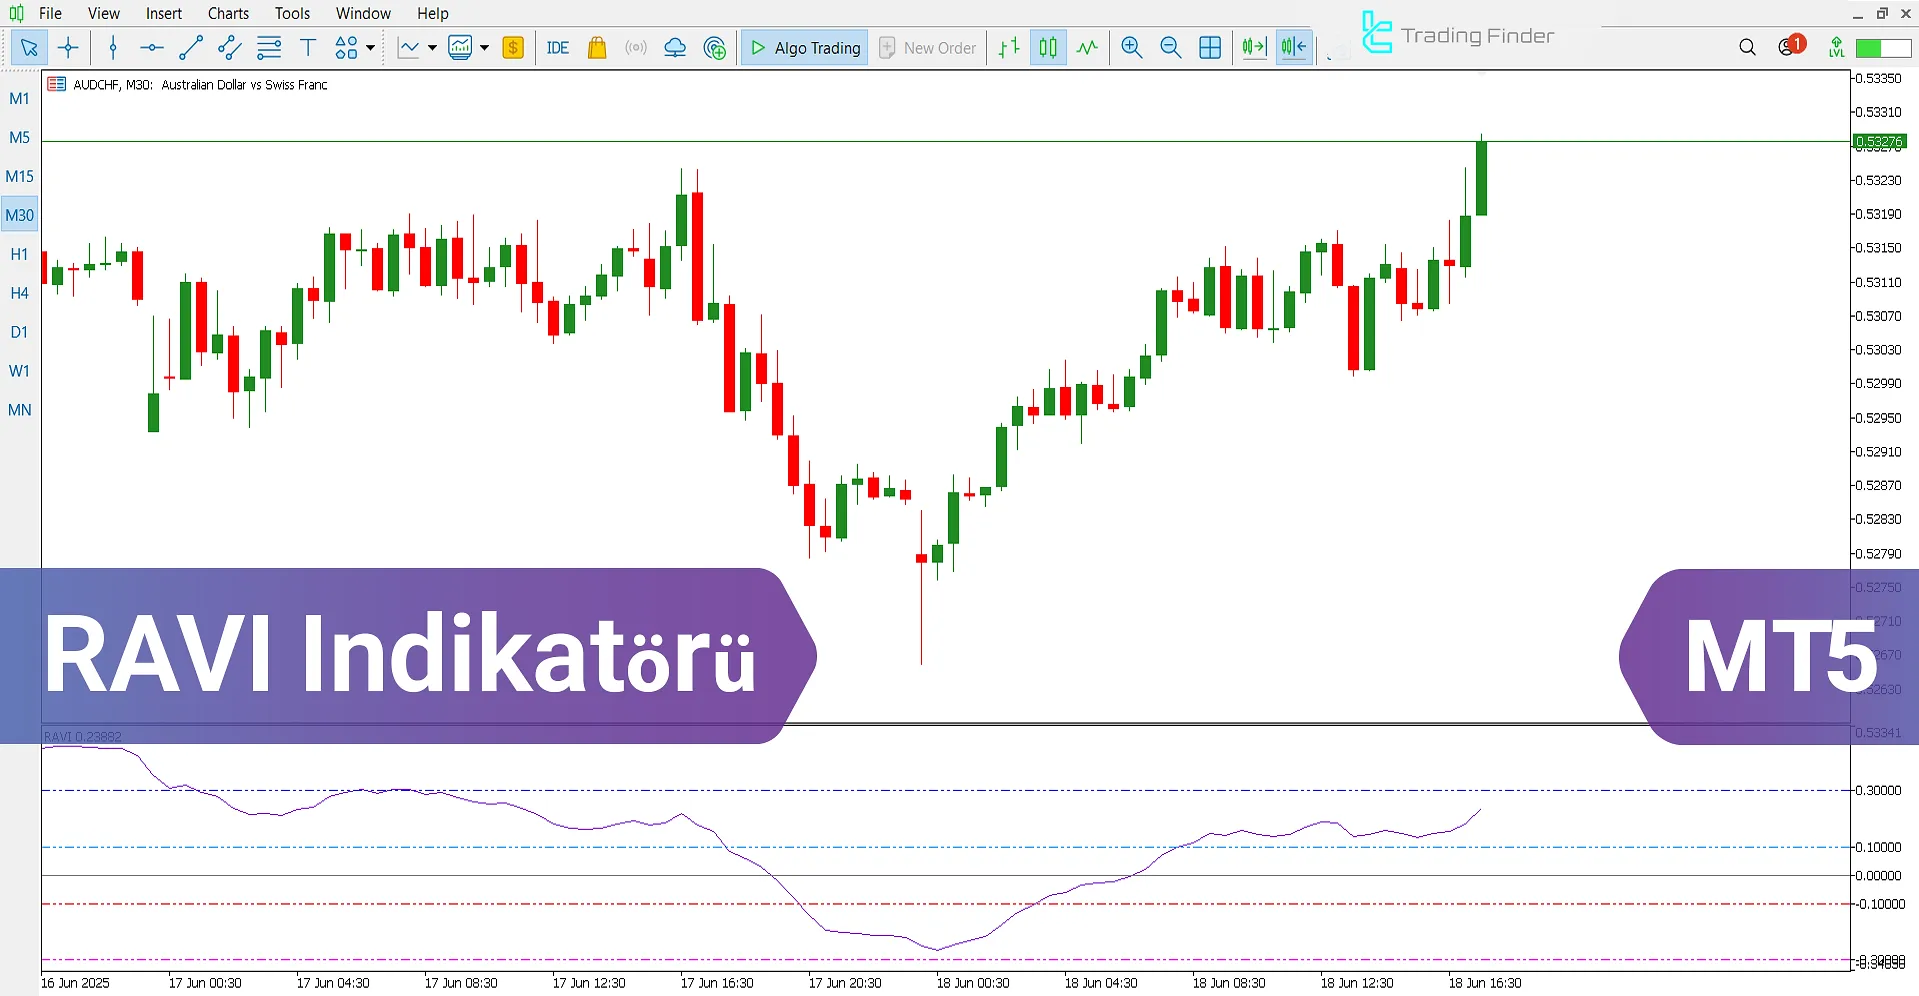1919x996 pixels.
Task: Pick the Fibonacci retracement tool
Action: pos(269,48)
